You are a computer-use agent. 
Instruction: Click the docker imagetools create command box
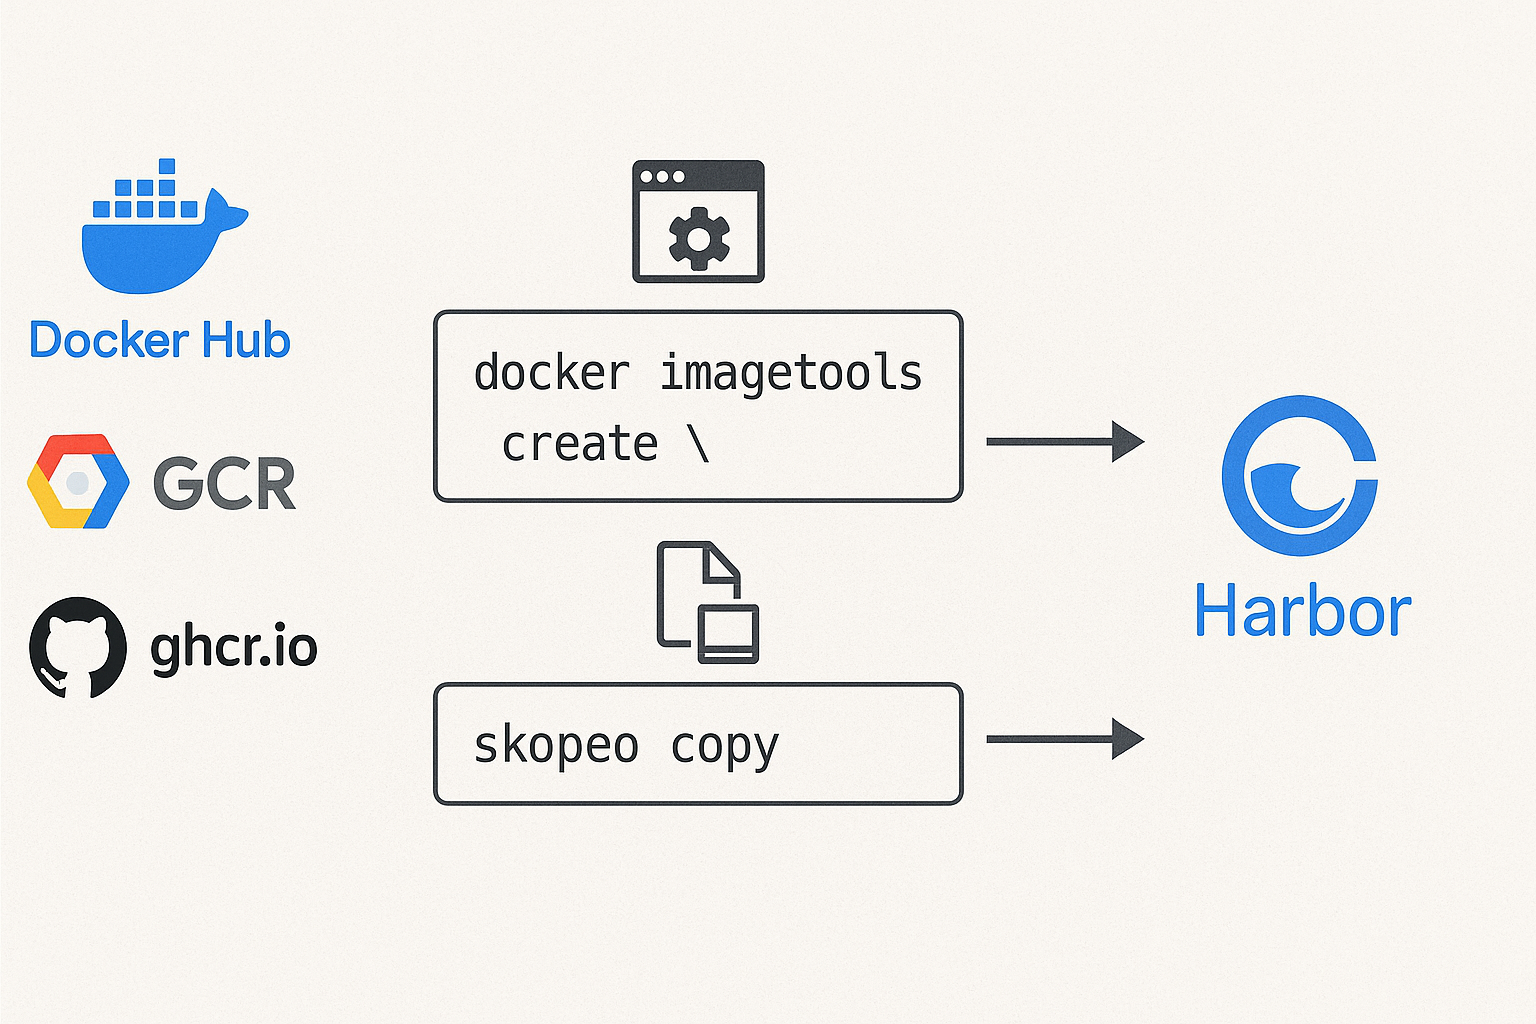pyautogui.click(x=698, y=406)
